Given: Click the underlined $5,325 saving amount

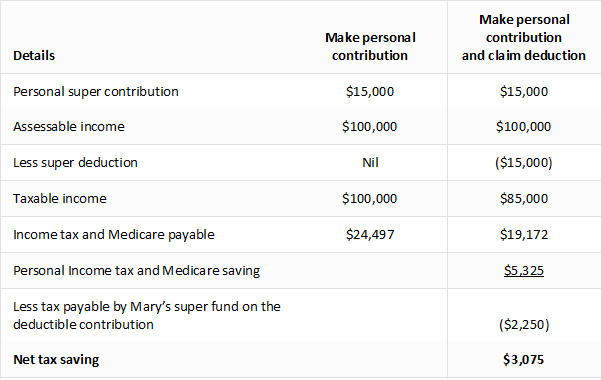Looking at the screenshot, I should click(x=524, y=271).
